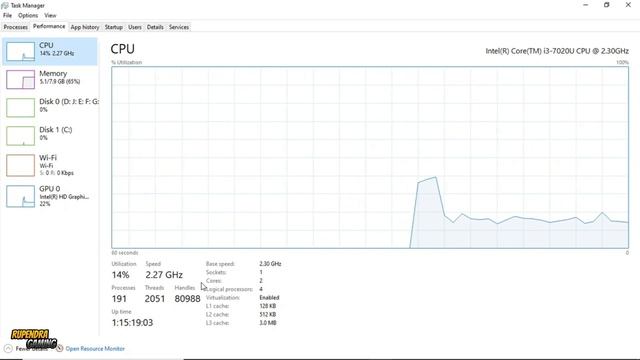Close the Task Manager window

point(628,5)
